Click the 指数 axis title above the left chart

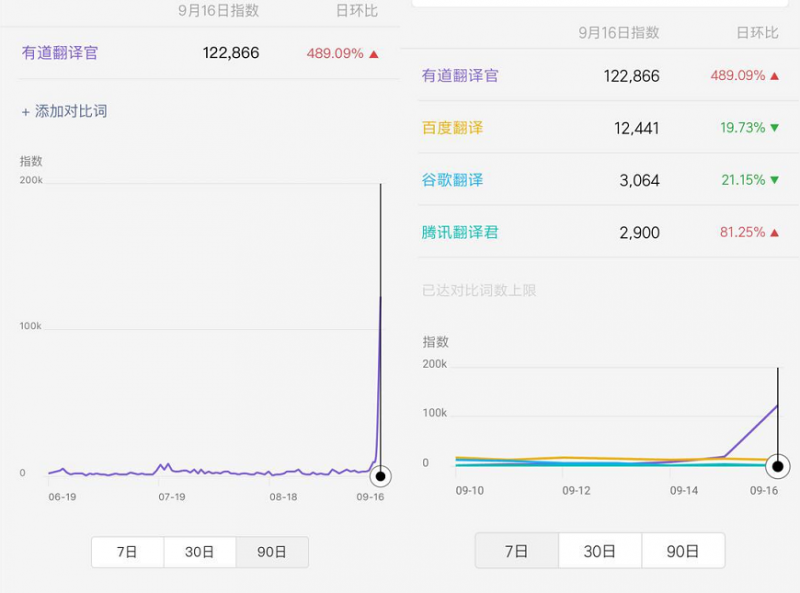31,161
